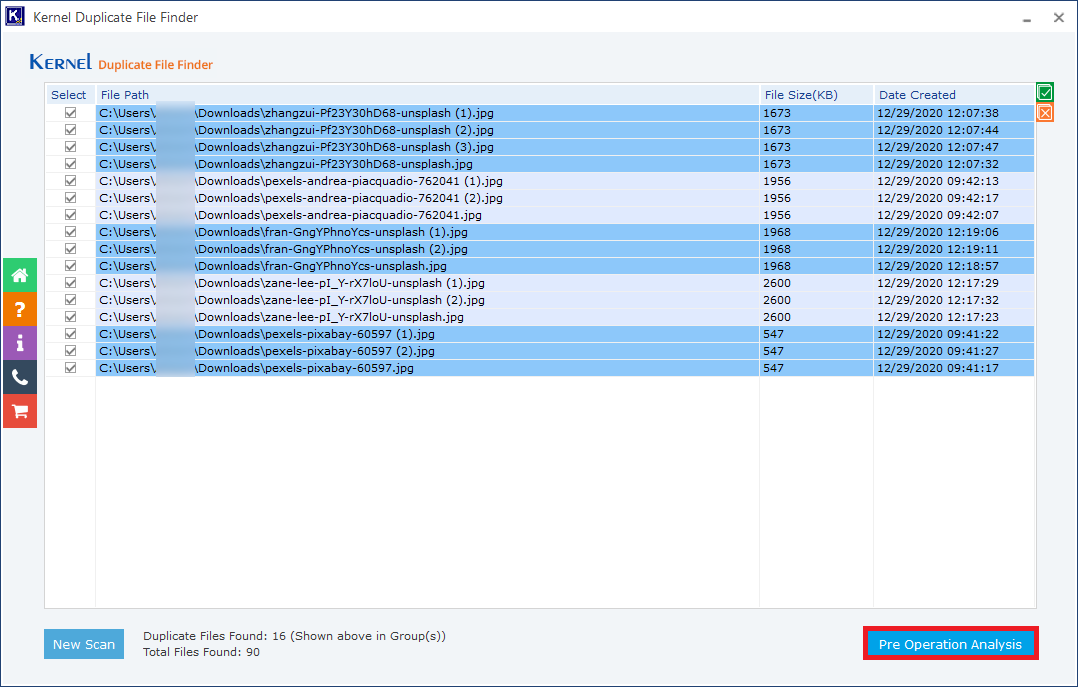Open the Buy cart icon
Viewport: 1078px width, 687px height.
pyautogui.click(x=20, y=411)
